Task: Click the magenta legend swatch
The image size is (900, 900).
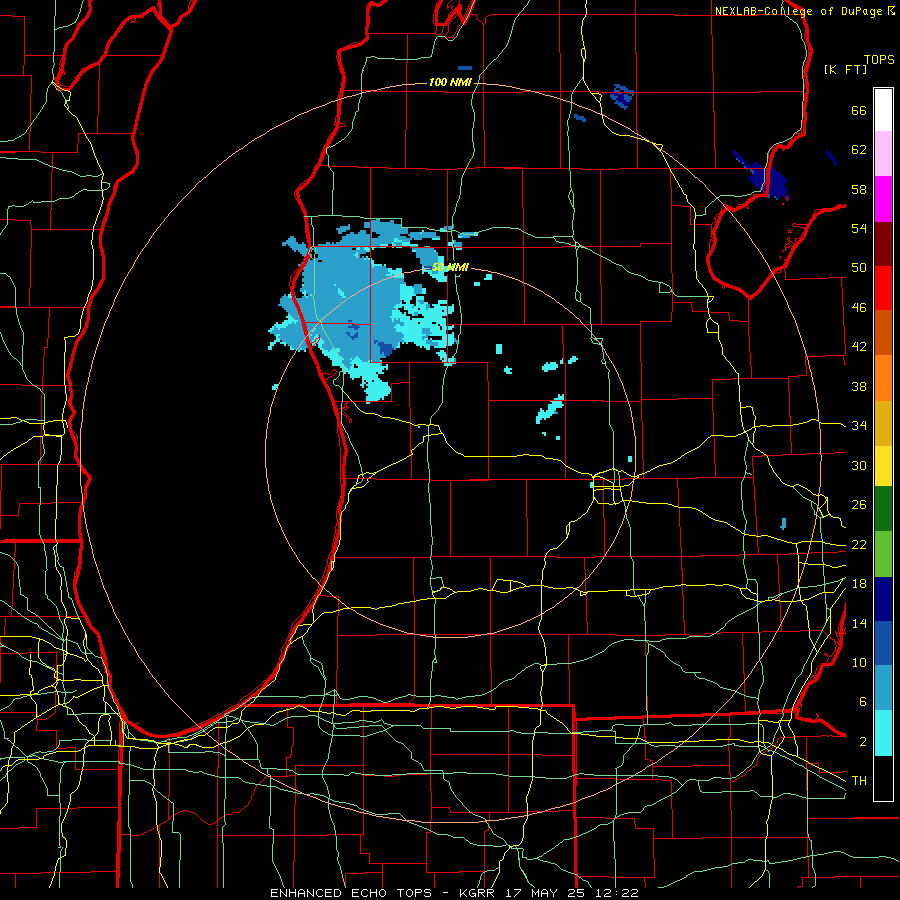Action: (883, 199)
